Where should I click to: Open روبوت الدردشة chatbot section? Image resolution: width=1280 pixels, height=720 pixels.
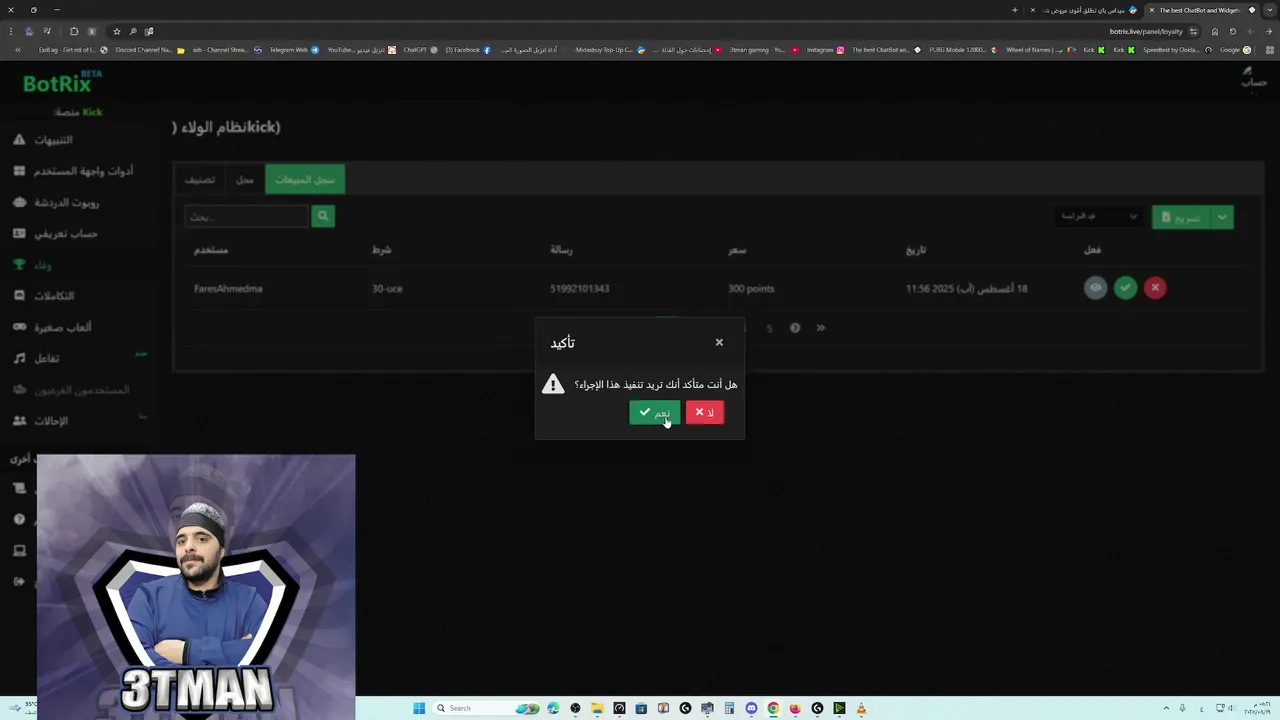pyautogui.click(x=66, y=202)
